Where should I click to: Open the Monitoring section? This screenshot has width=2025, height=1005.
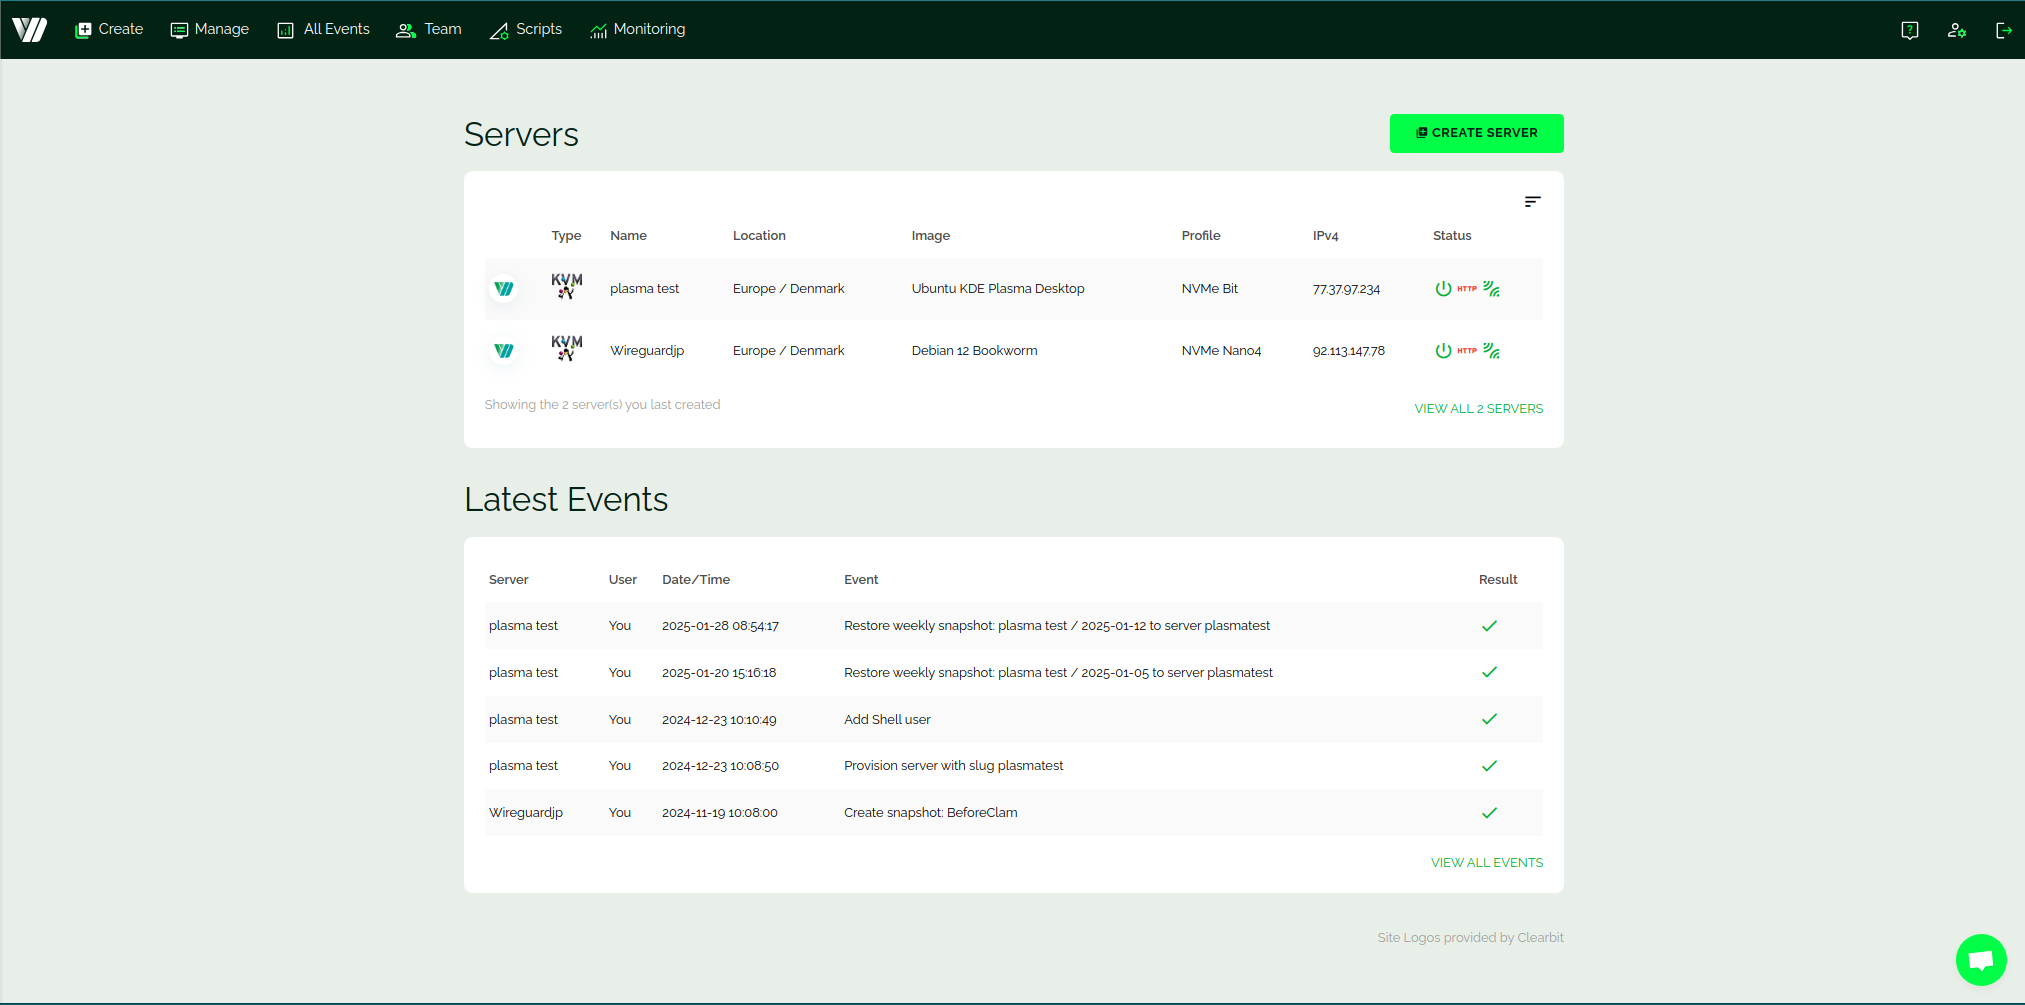click(x=637, y=30)
